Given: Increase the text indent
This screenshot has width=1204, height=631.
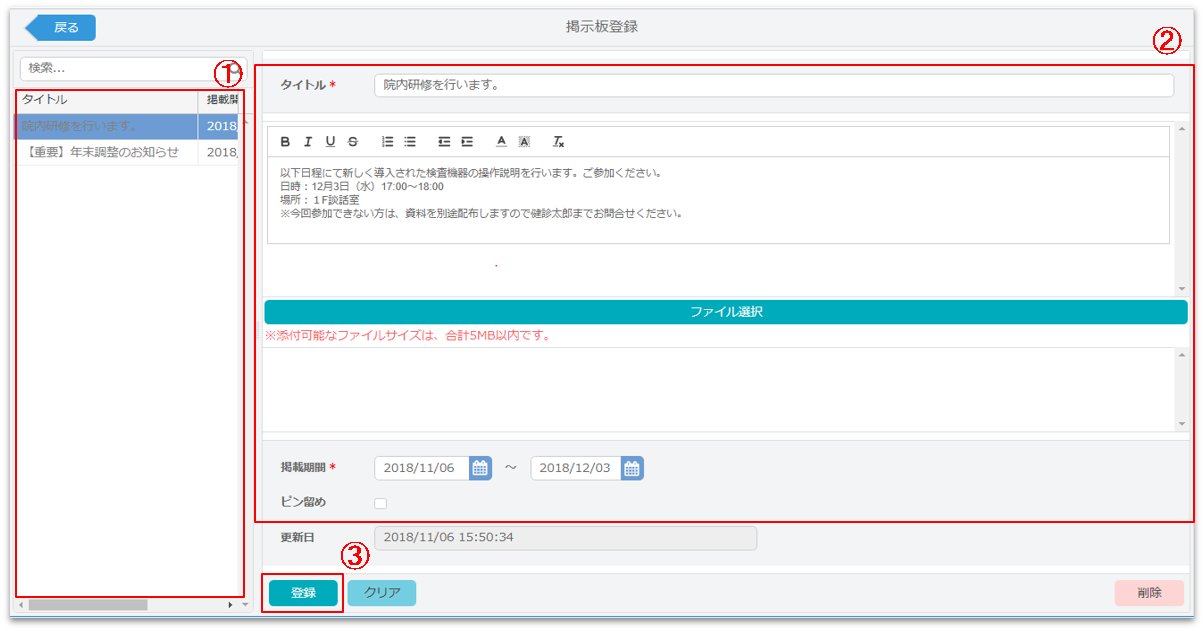Looking at the screenshot, I should [467, 142].
